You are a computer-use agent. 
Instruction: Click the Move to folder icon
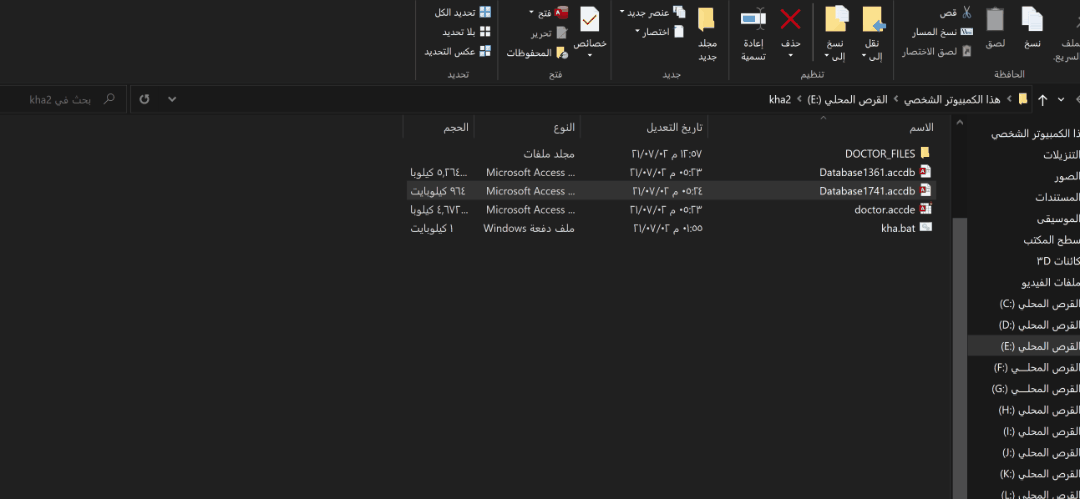tap(872, 19)
